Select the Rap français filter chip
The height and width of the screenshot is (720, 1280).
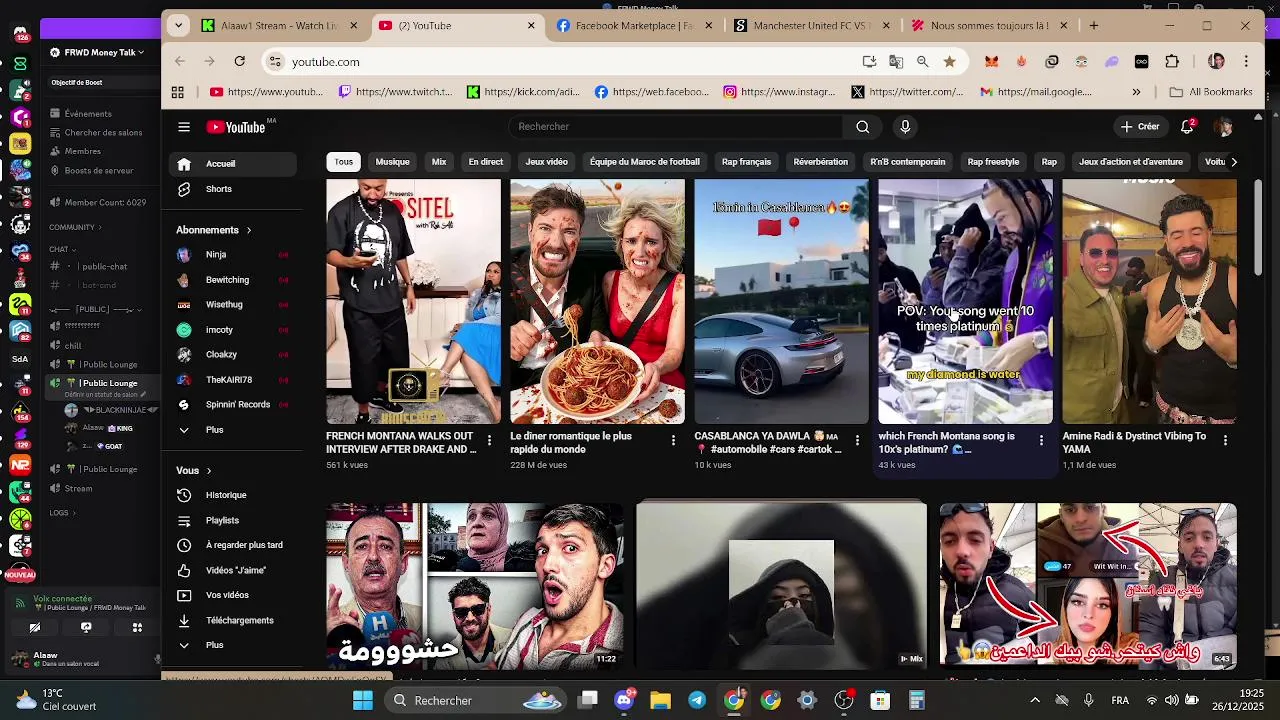pos(746,162)
